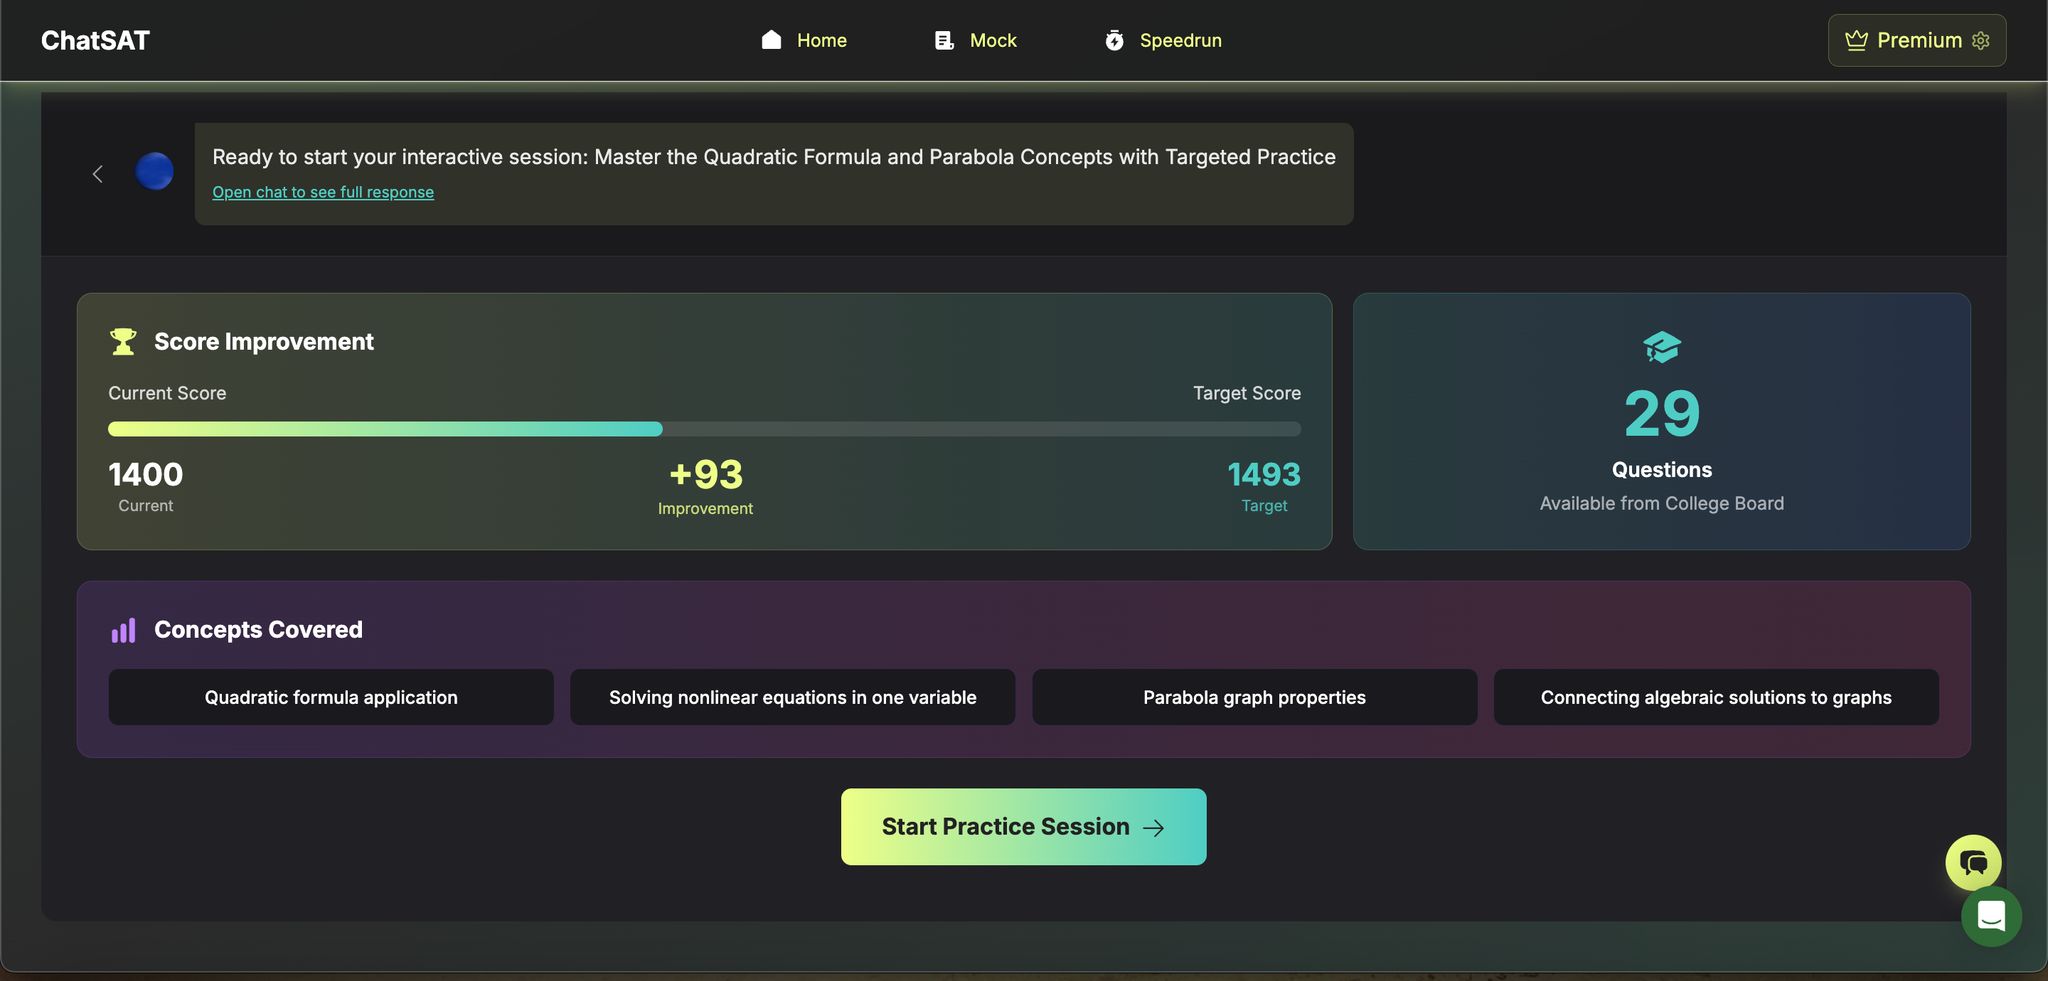Click the ChatSAT logo

coord(95,40)
